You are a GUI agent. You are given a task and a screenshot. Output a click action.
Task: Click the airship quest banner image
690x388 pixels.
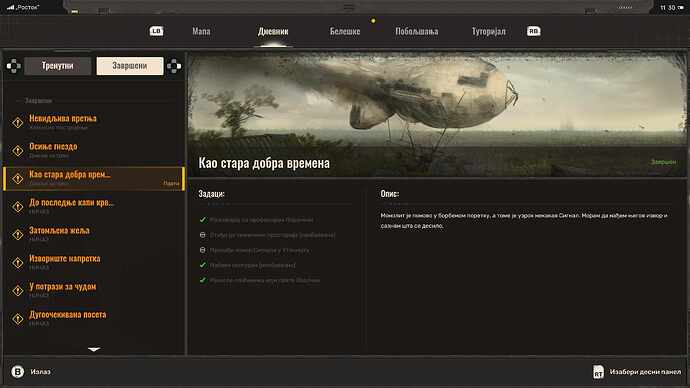437,114
